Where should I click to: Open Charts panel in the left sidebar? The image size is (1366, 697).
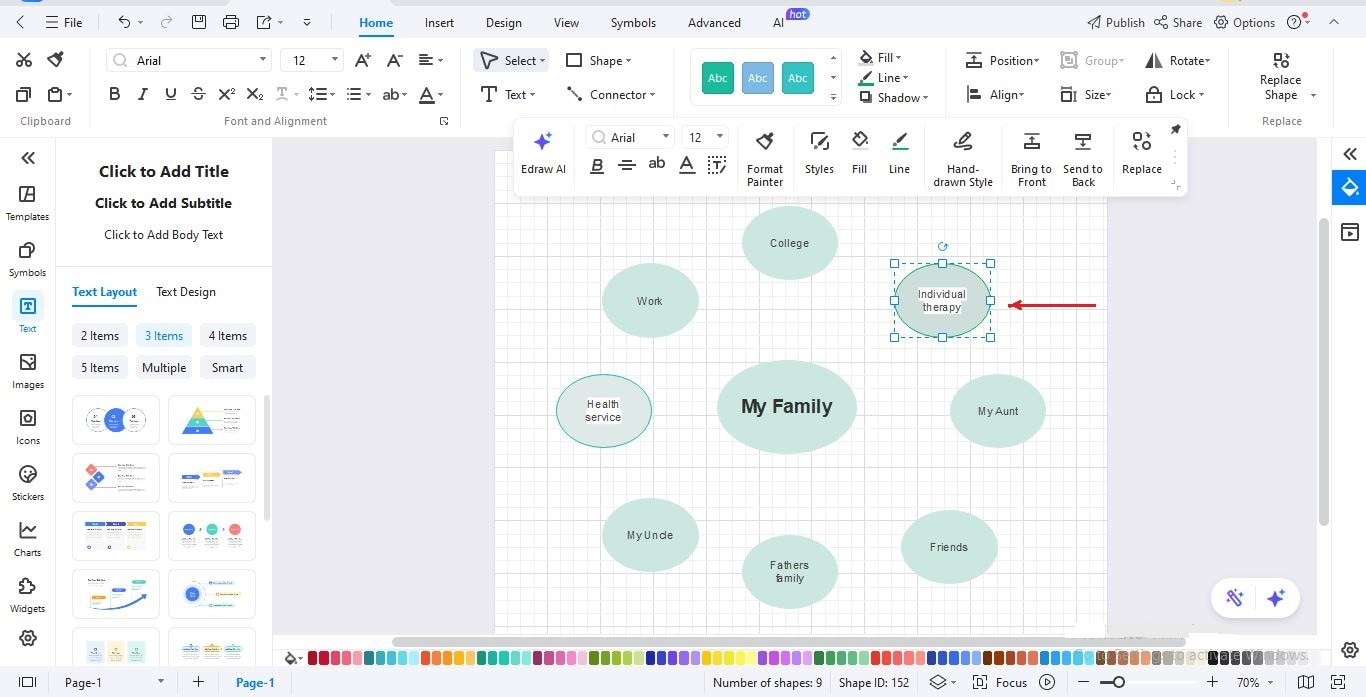27,538
